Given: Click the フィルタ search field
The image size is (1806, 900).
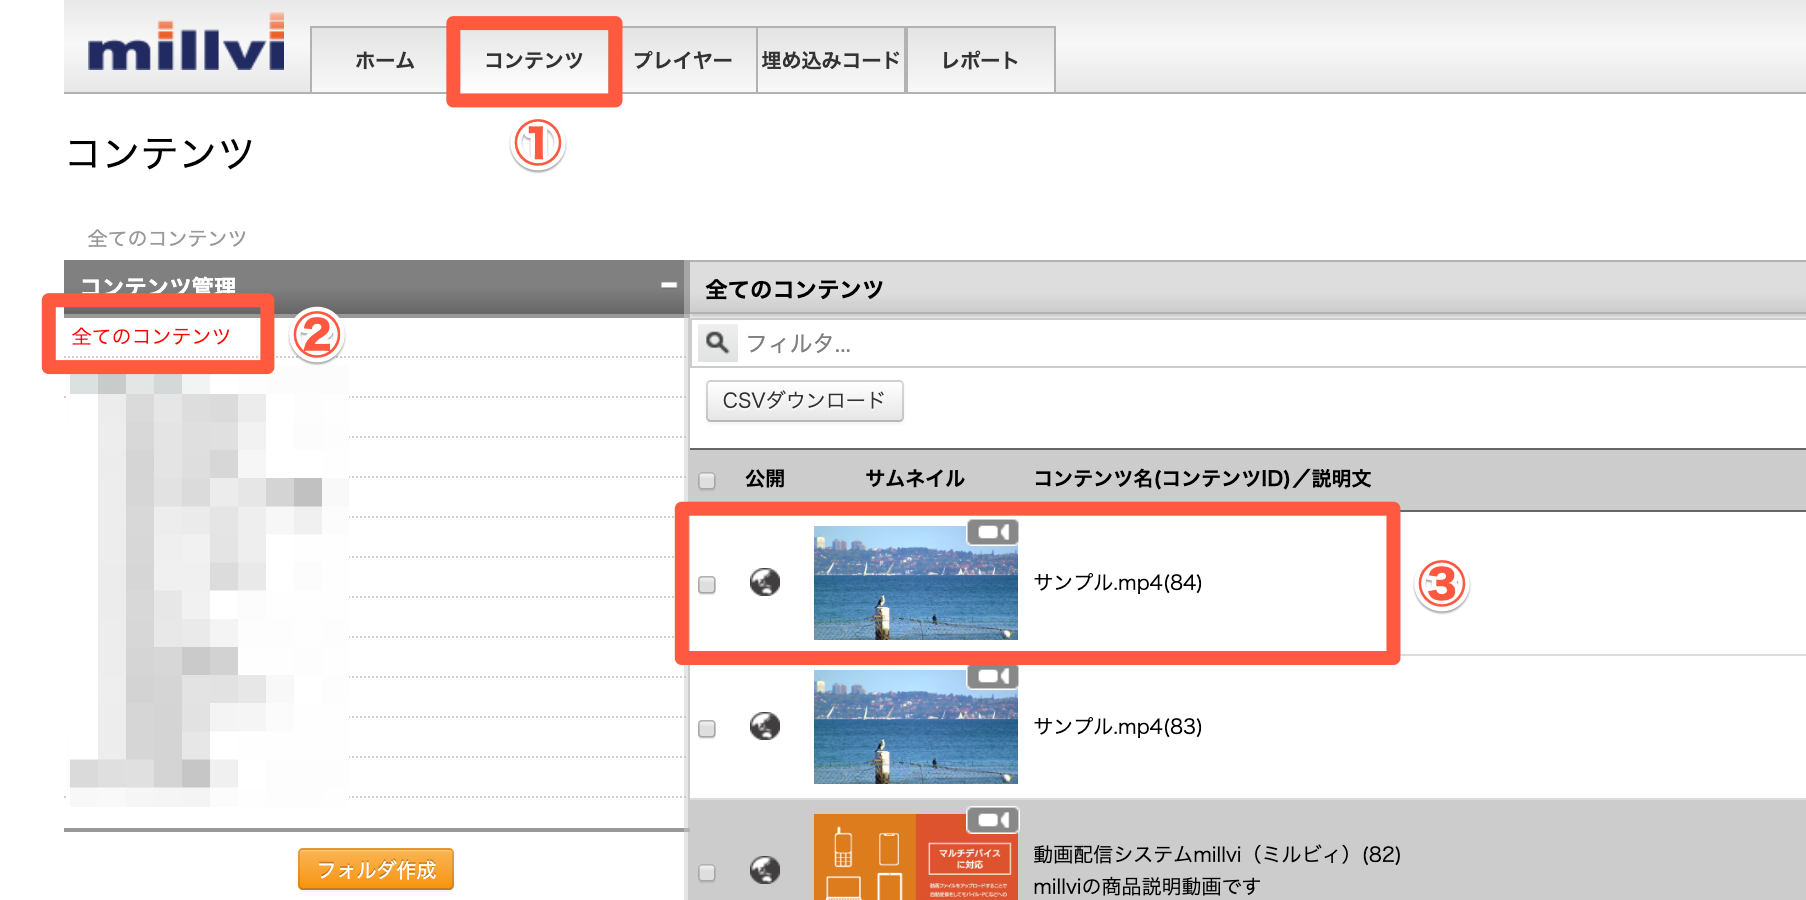Looking at the screenshot, I should click(x=1270, y=343).
